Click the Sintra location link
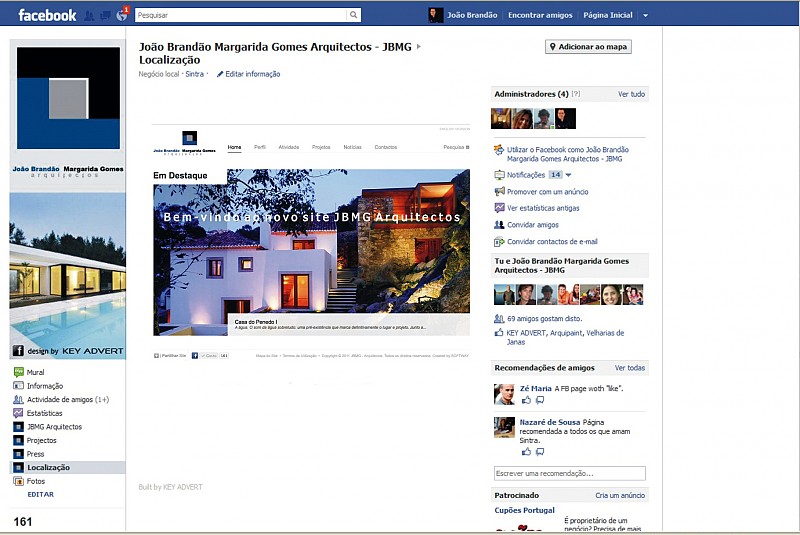This screenshot has width=800, height=535. (x=194, y=74)
